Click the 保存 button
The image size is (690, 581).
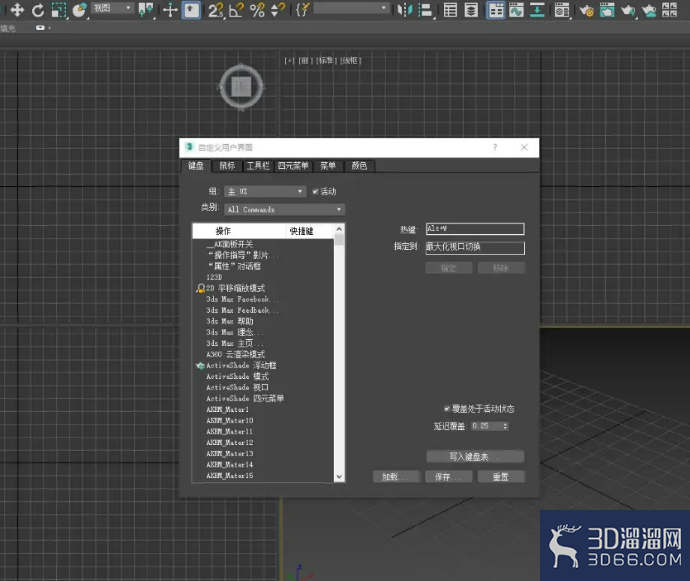tap(448, 477)
